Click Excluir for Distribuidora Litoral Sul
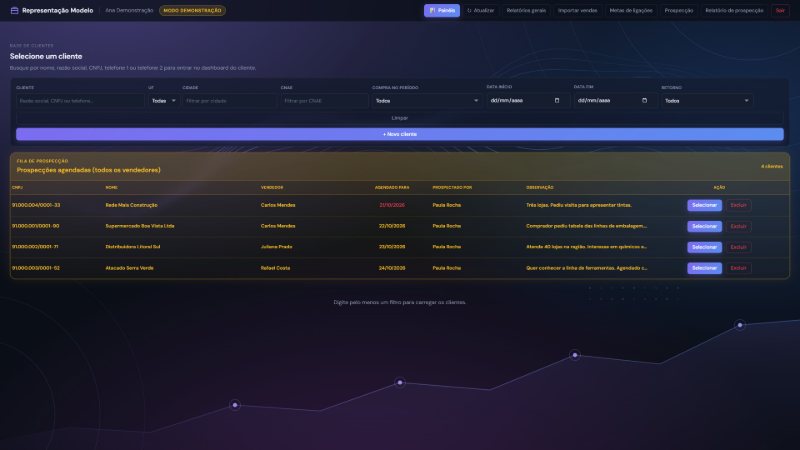 pyautogui.click(x=738, y=247)
